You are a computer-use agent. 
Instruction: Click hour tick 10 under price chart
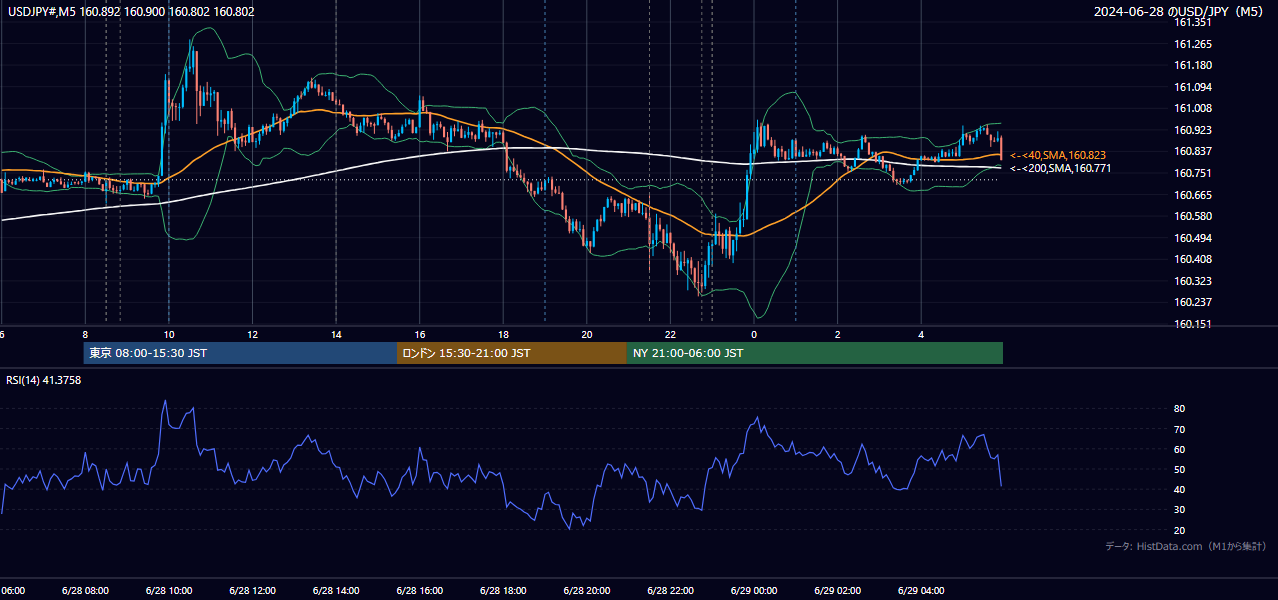(169, 334)
